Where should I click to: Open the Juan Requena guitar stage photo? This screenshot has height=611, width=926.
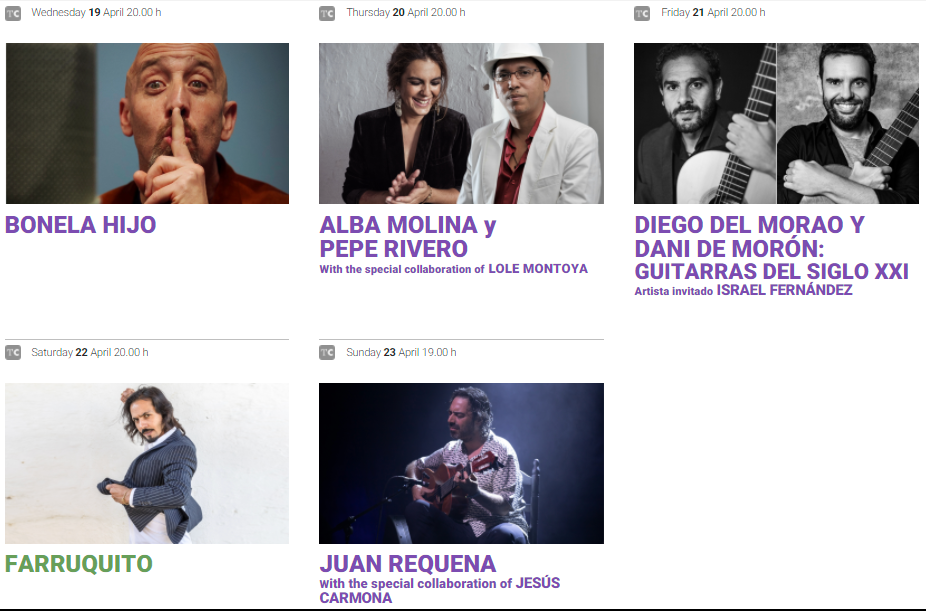461,463
